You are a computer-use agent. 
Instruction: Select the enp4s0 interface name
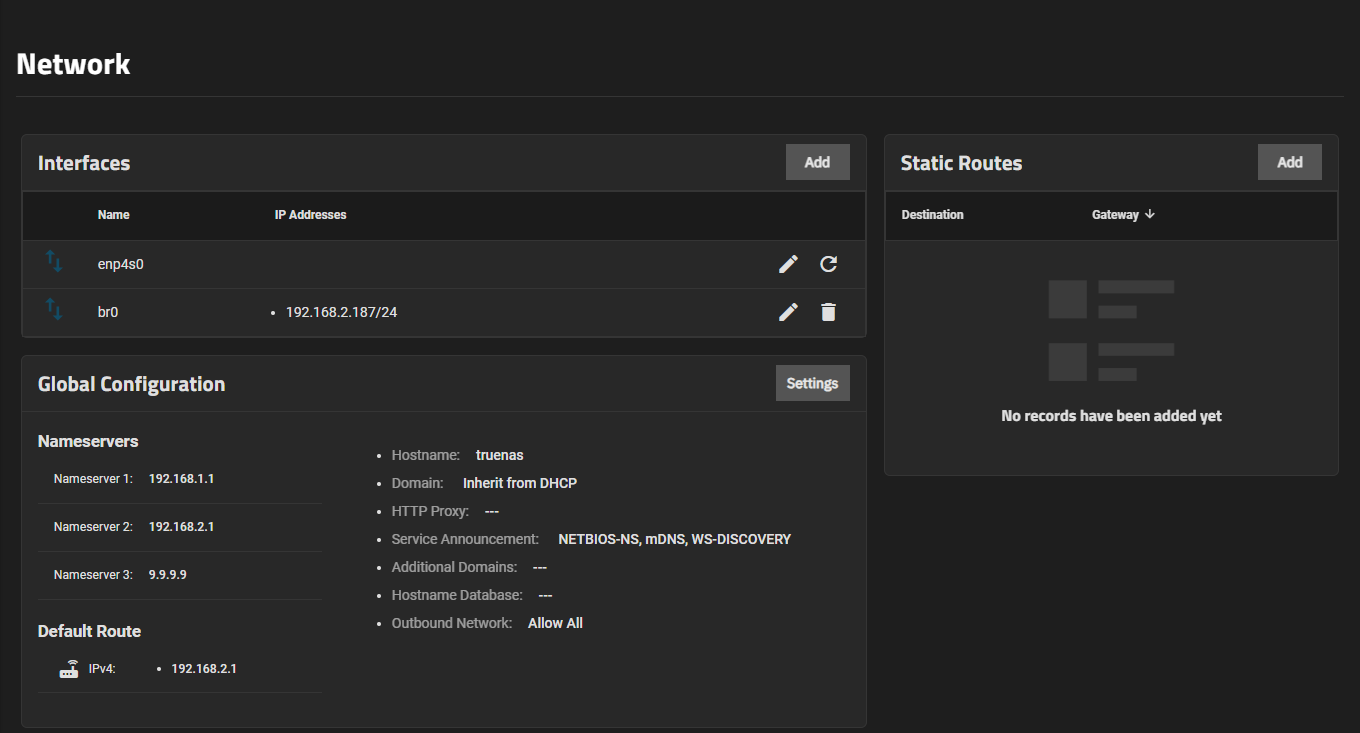(x=121, y=265)
